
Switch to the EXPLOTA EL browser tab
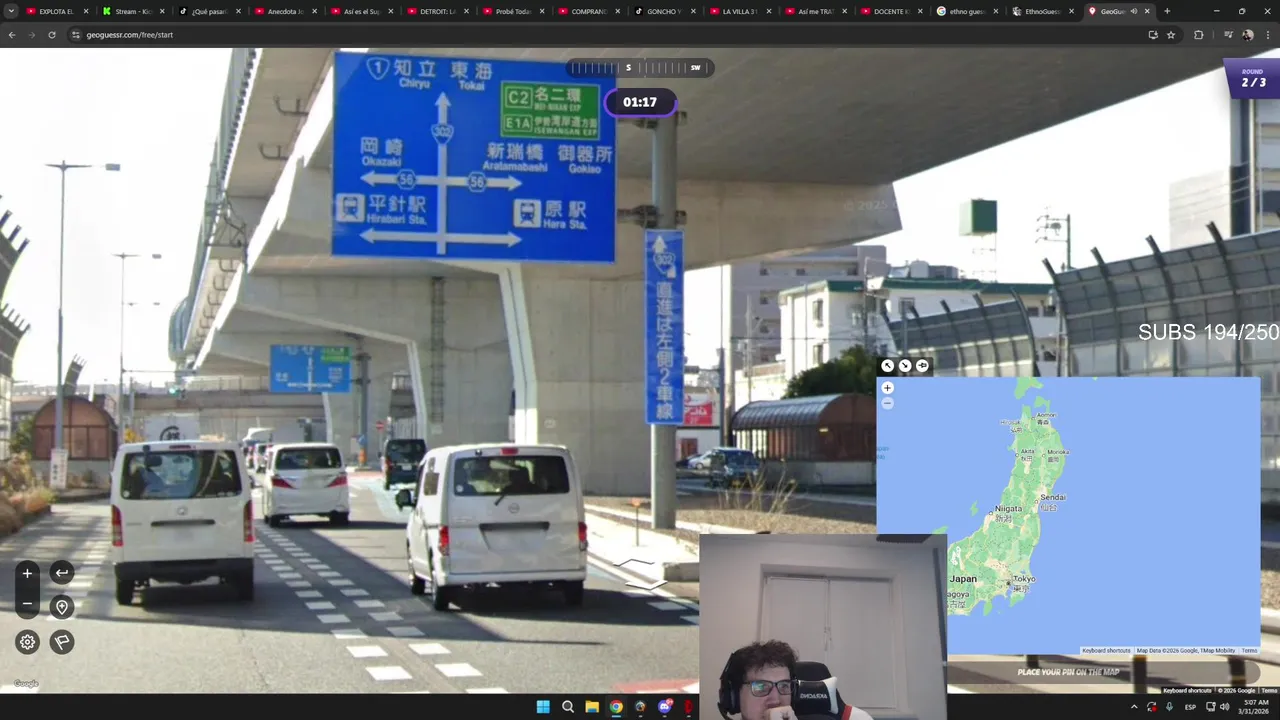(56, 11)
